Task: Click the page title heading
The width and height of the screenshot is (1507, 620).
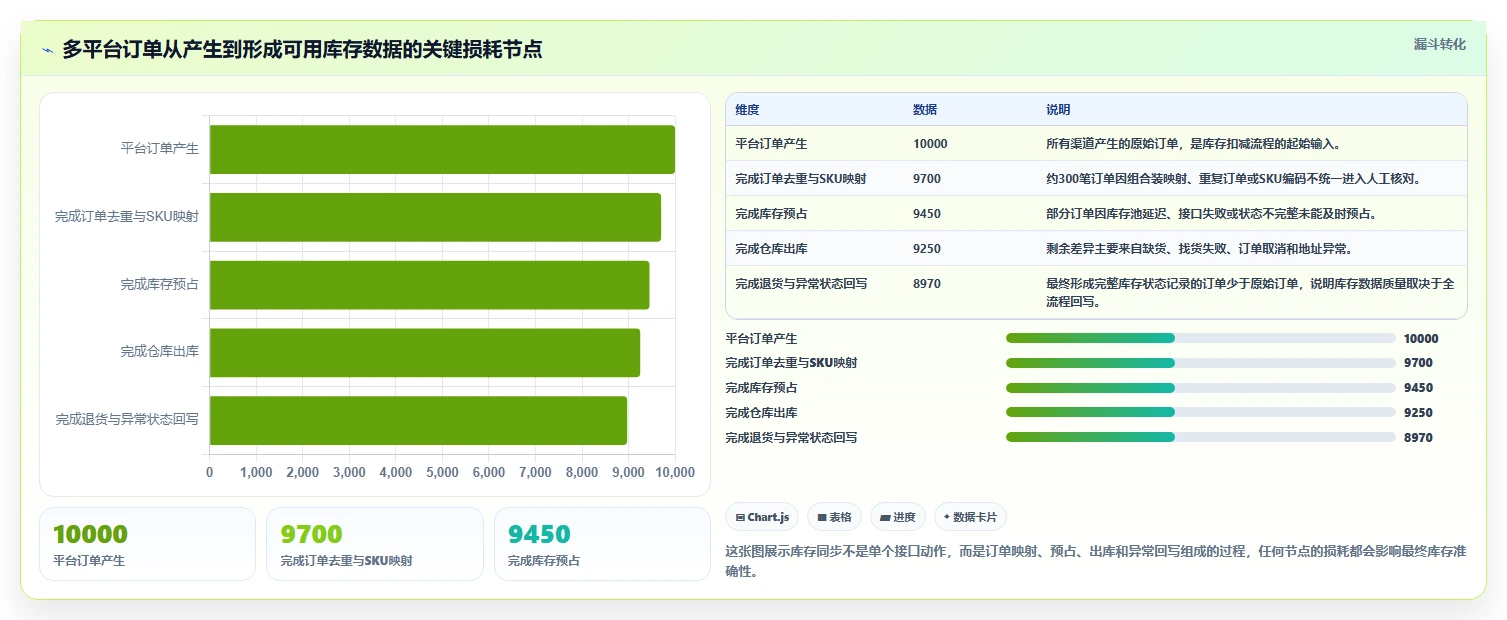Action: [302, 49]
